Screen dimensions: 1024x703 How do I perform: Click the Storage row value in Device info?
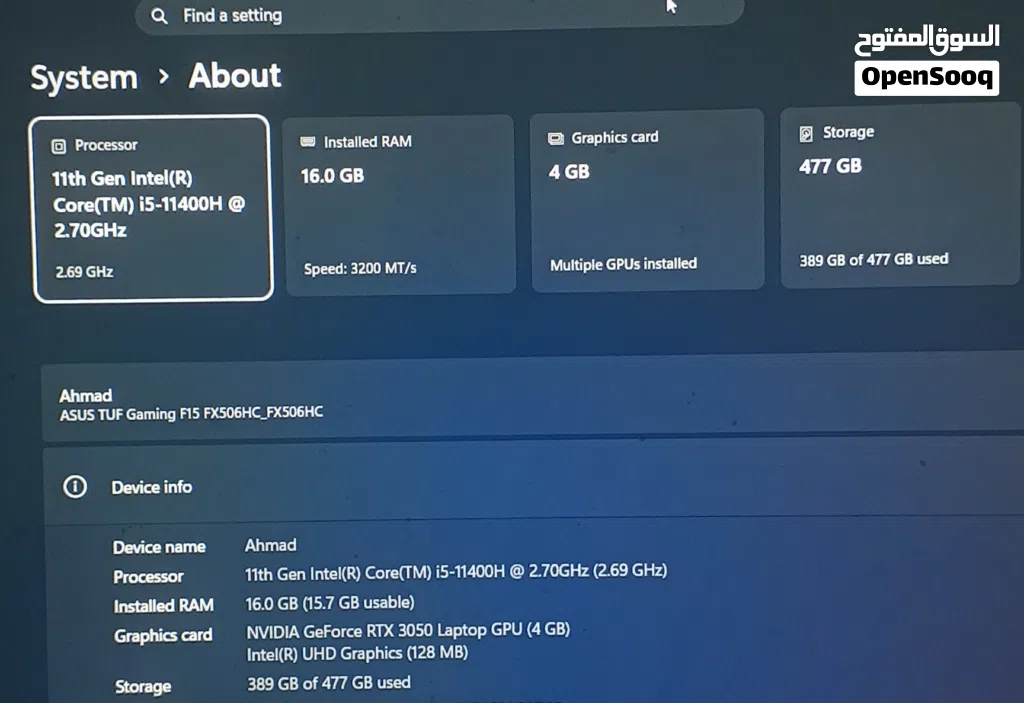[328, 683]
